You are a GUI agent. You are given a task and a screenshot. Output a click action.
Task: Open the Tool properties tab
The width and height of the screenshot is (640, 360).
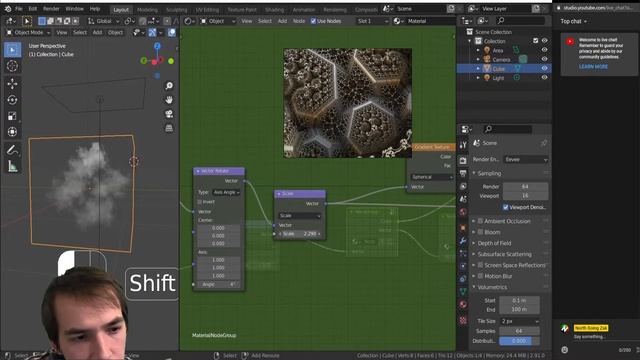point(463,145)
